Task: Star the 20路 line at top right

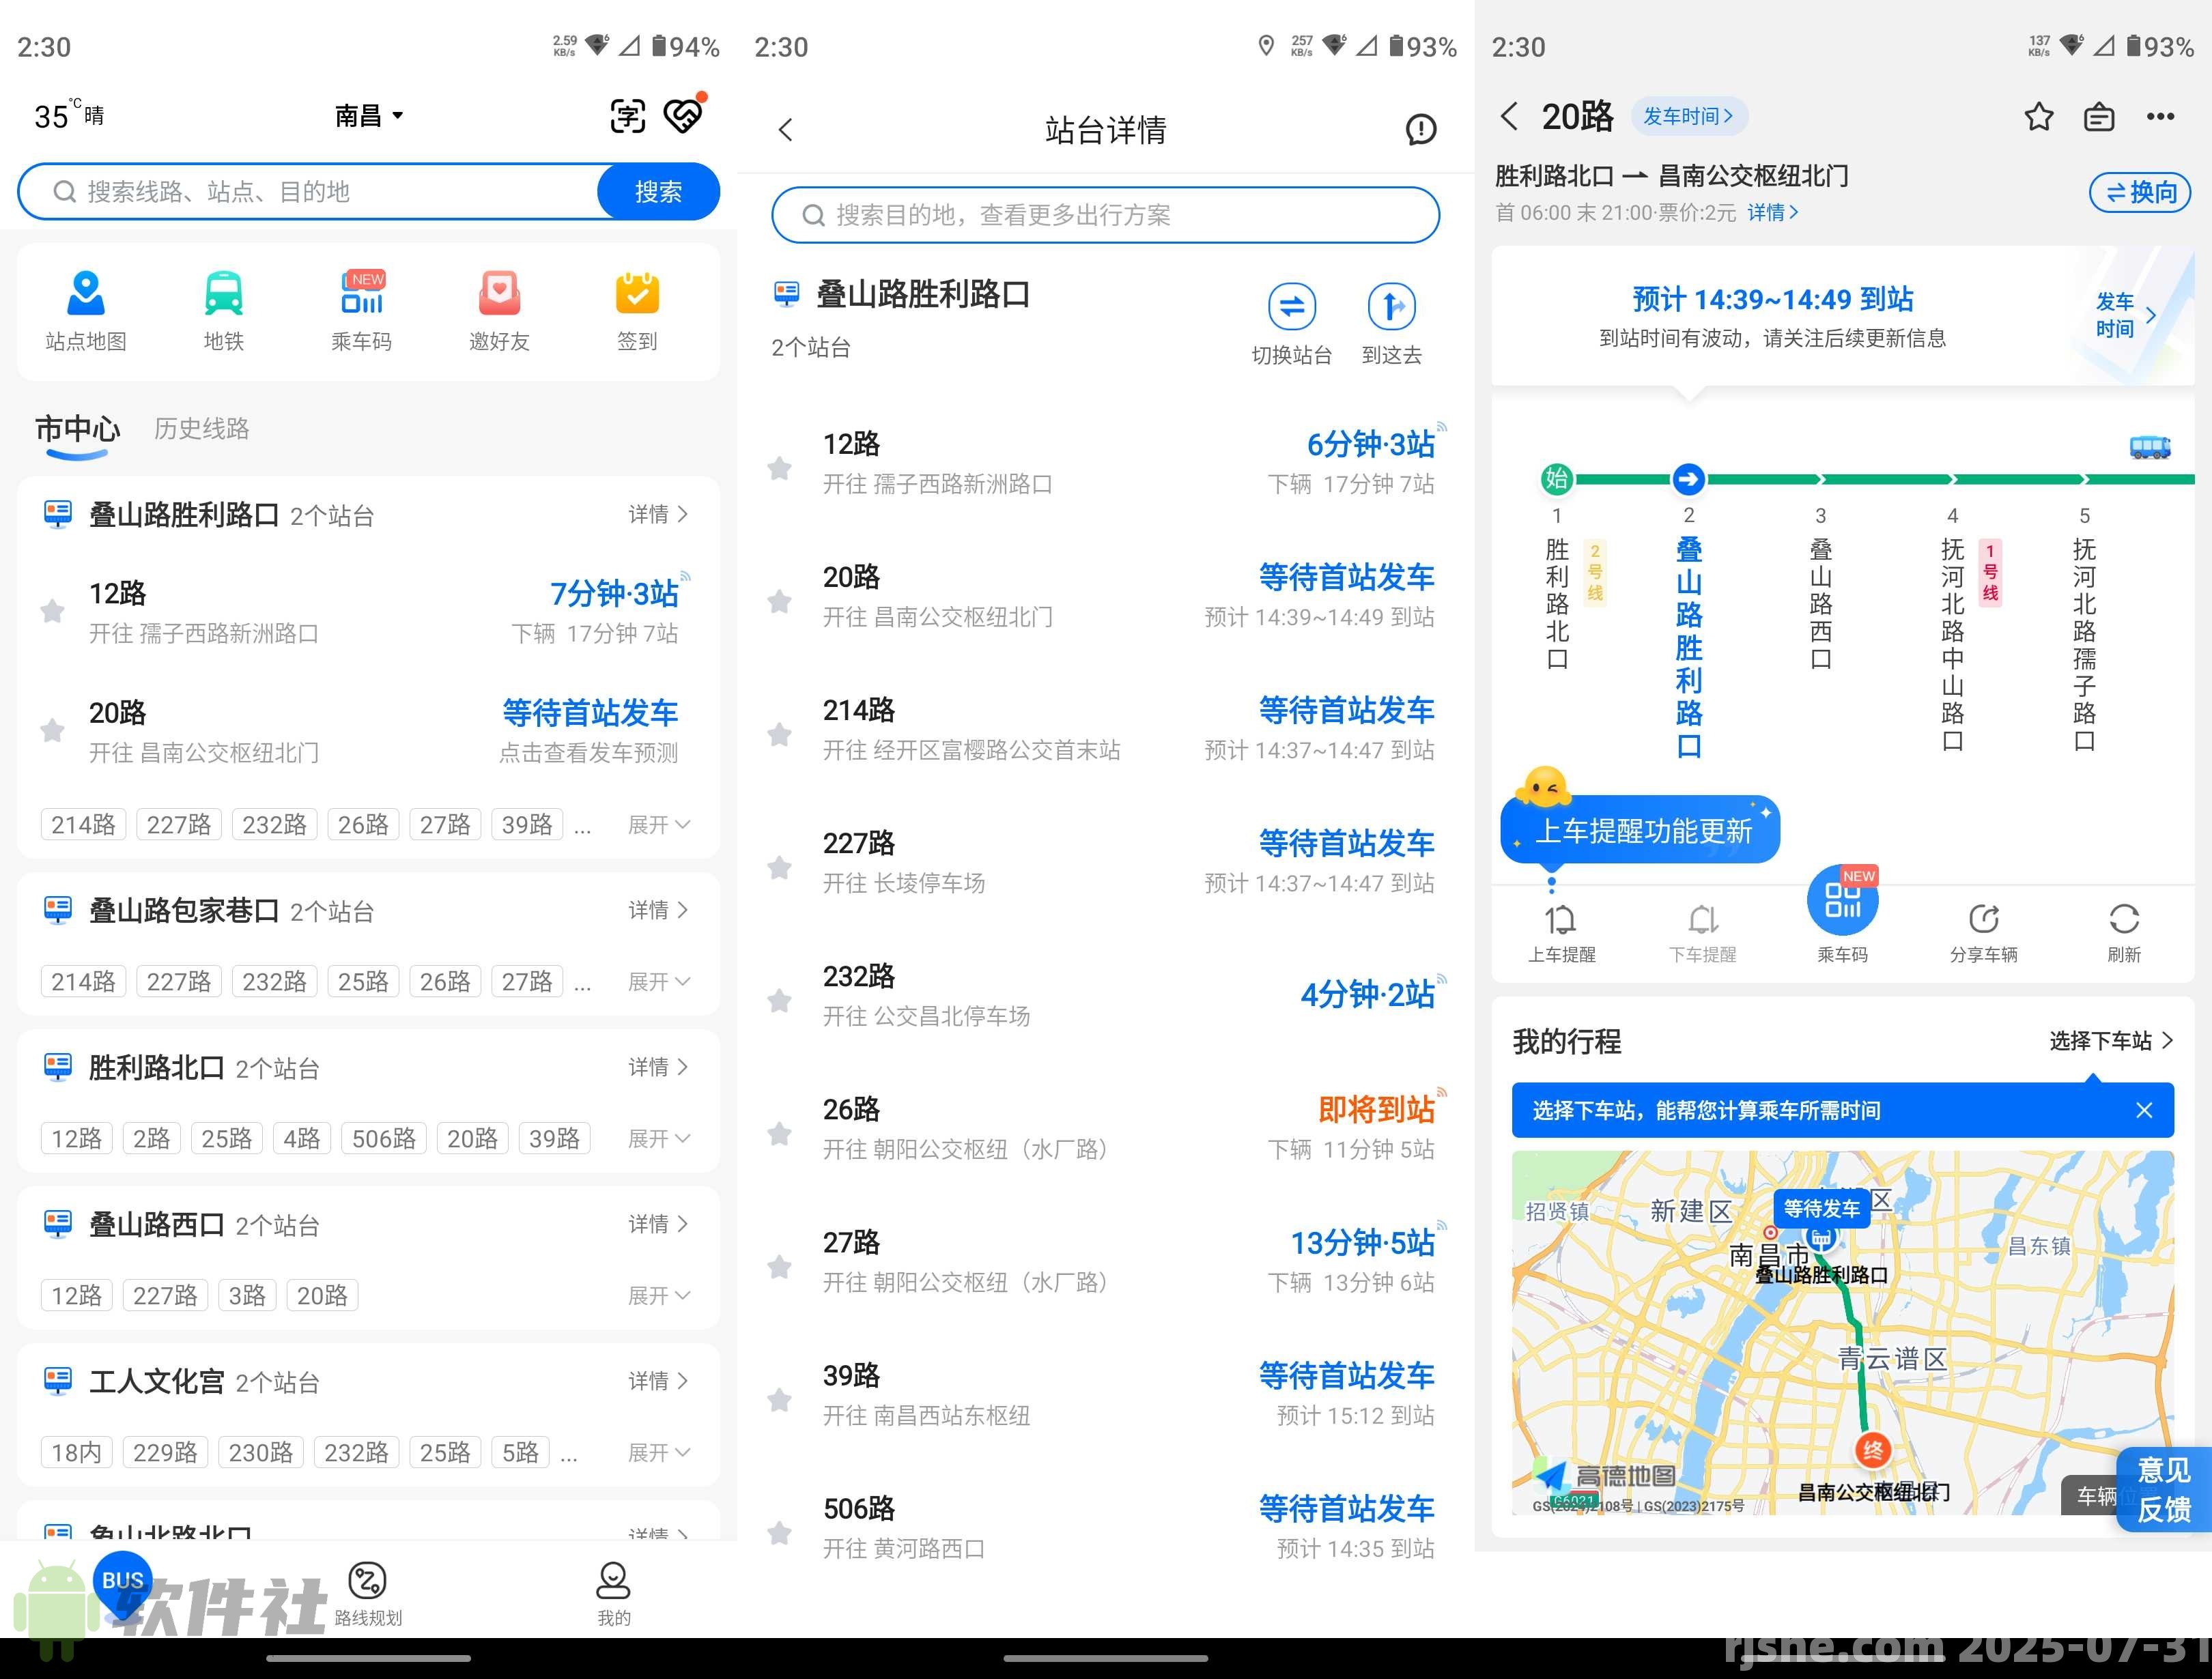Action: coord(2038,116)
